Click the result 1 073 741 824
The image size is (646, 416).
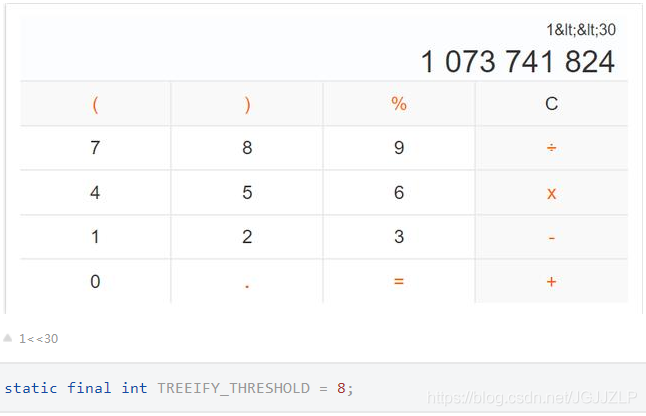pyautogui.click(x=518, y=62)
